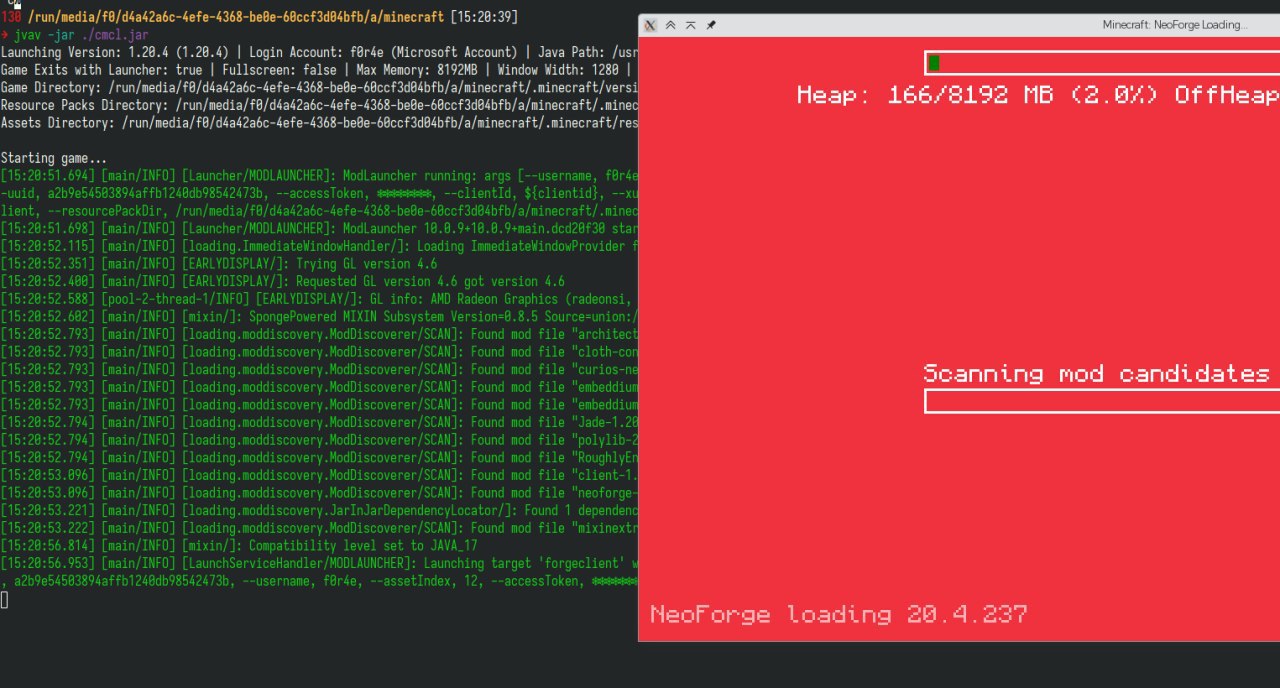Click the empty progress bar under Scanning mod candidates

1102,401
